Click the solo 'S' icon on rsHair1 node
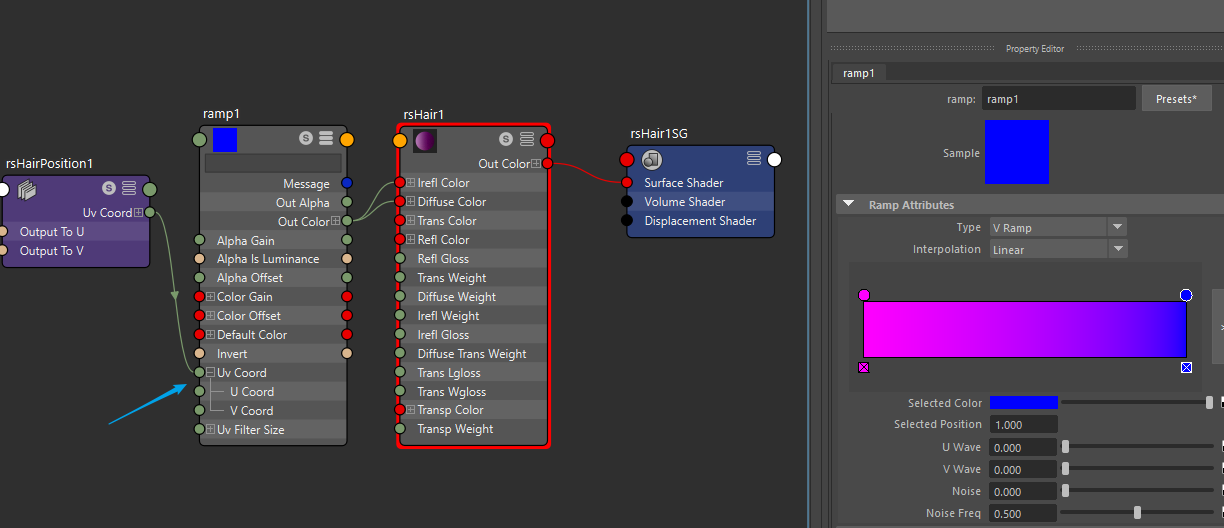 506,139
